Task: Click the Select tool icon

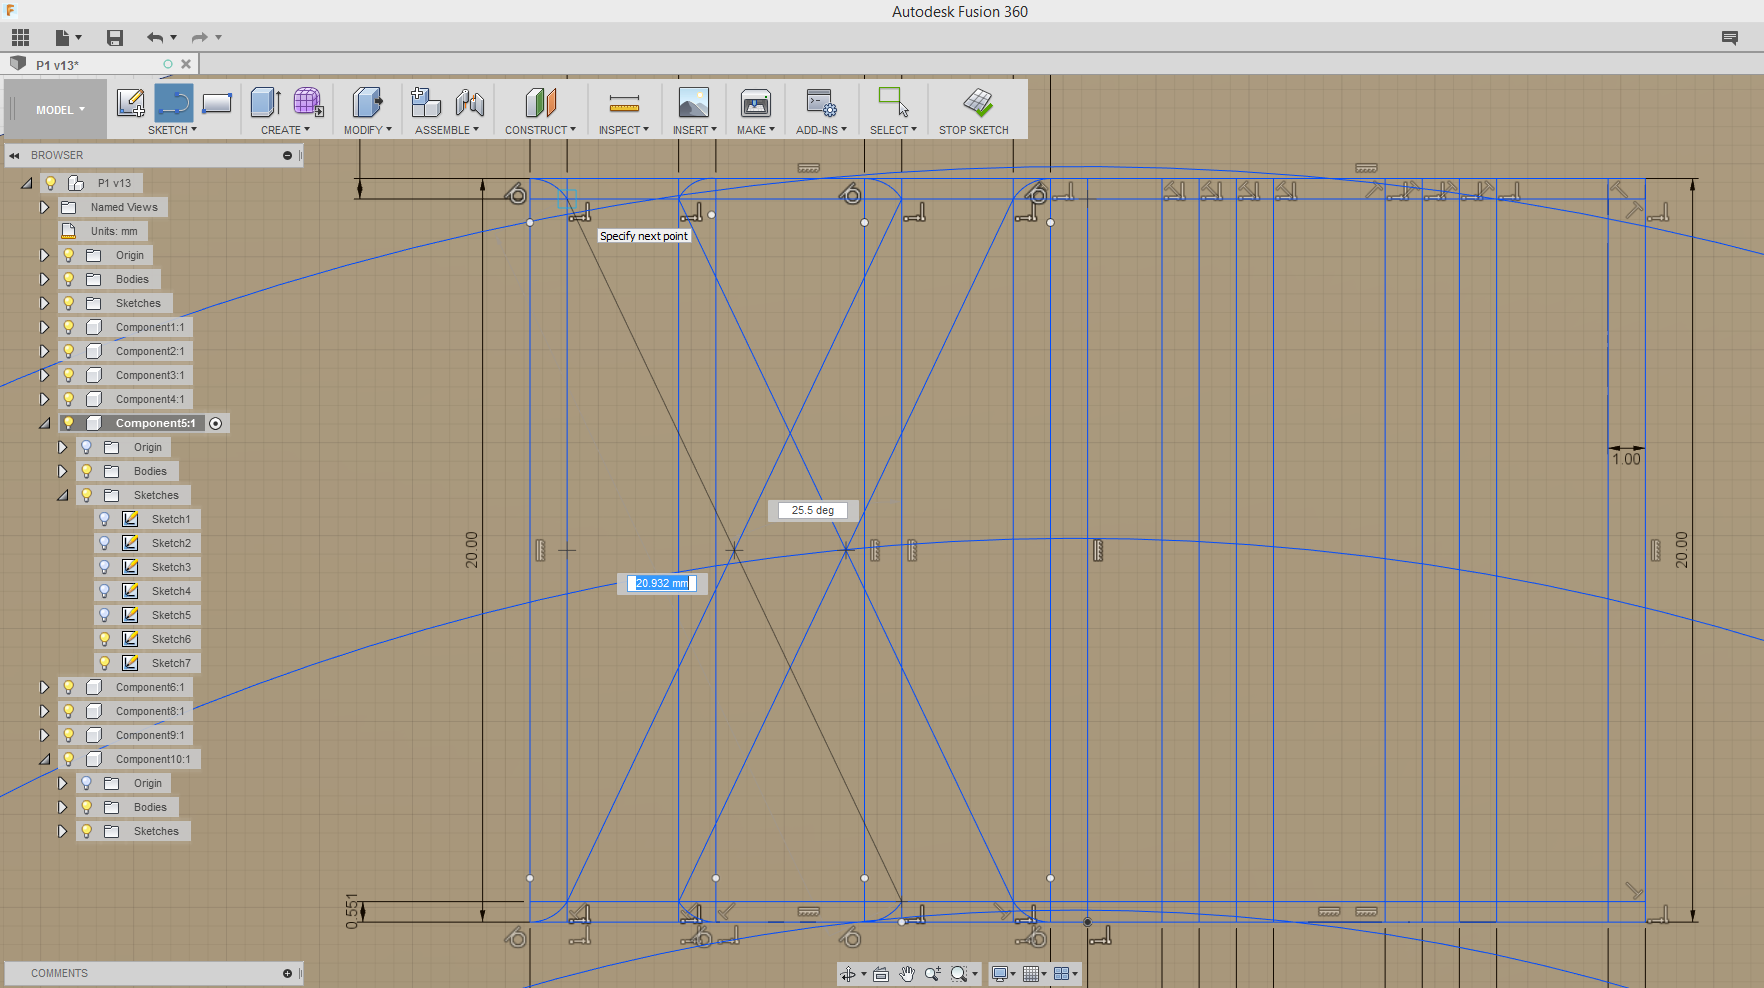Action: point(893,103)
